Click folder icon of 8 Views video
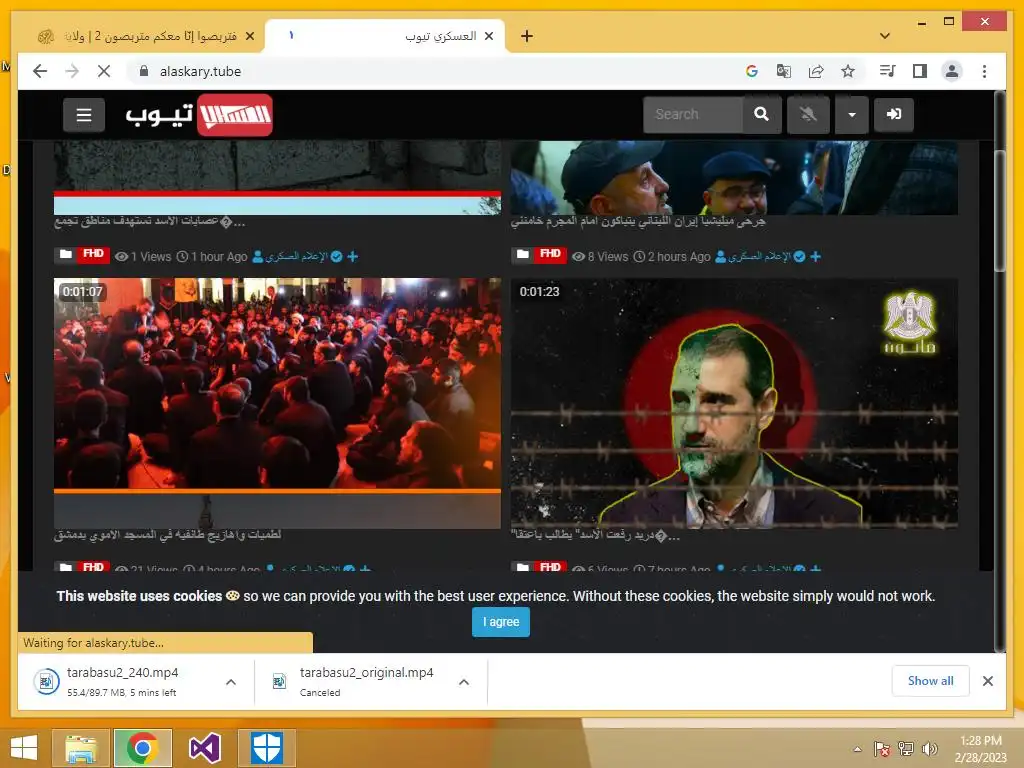The width and height of the screenshot is (1024, 768). pyautogui.click(x=522, y=255)
